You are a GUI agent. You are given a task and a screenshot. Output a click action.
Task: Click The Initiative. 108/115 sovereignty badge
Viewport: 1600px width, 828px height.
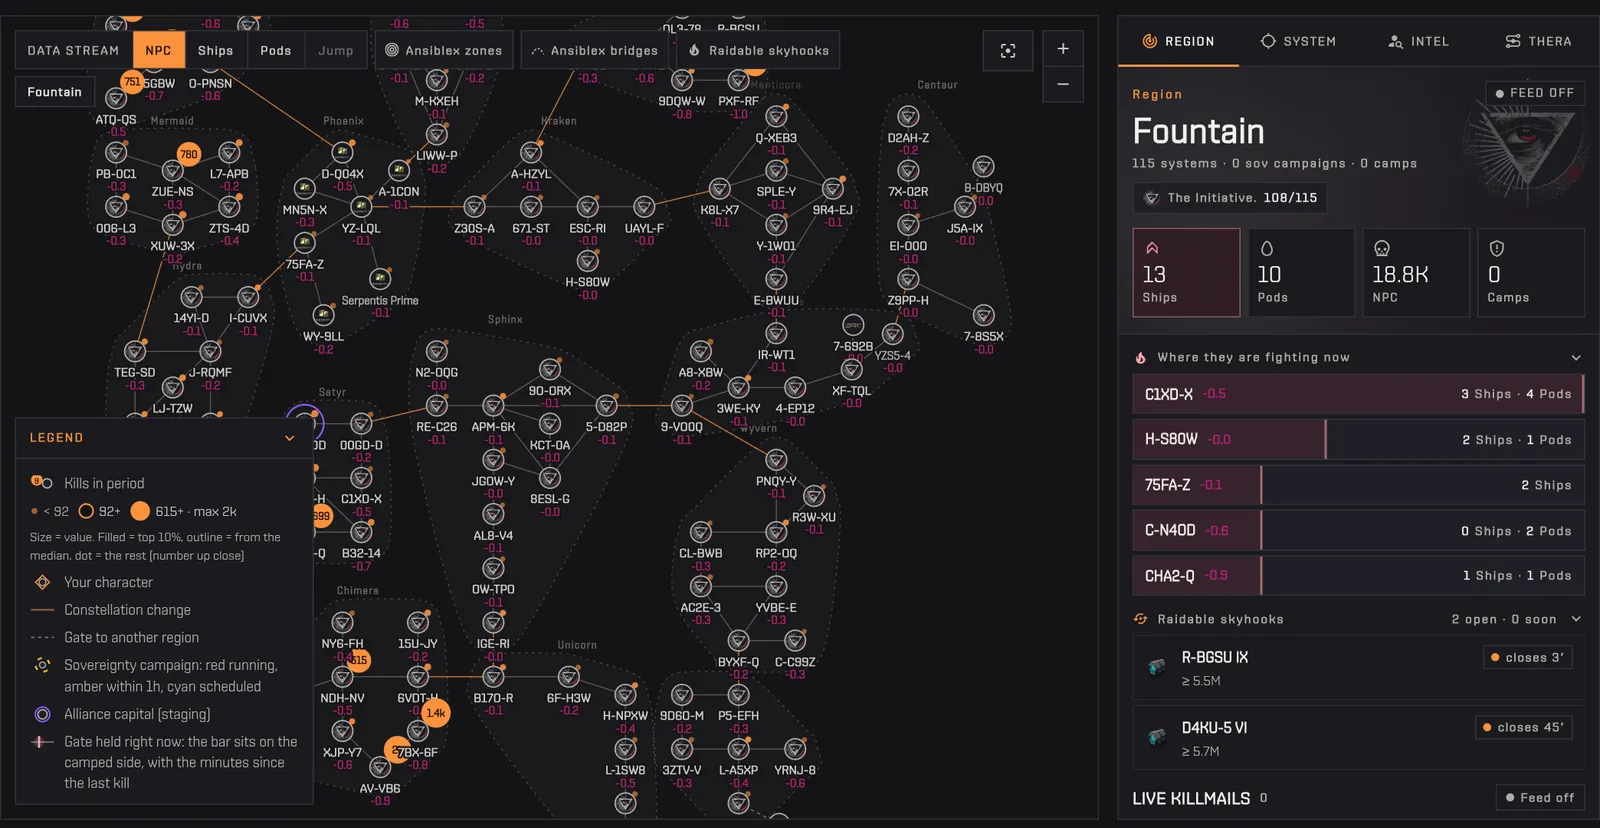coord(1230,198)
